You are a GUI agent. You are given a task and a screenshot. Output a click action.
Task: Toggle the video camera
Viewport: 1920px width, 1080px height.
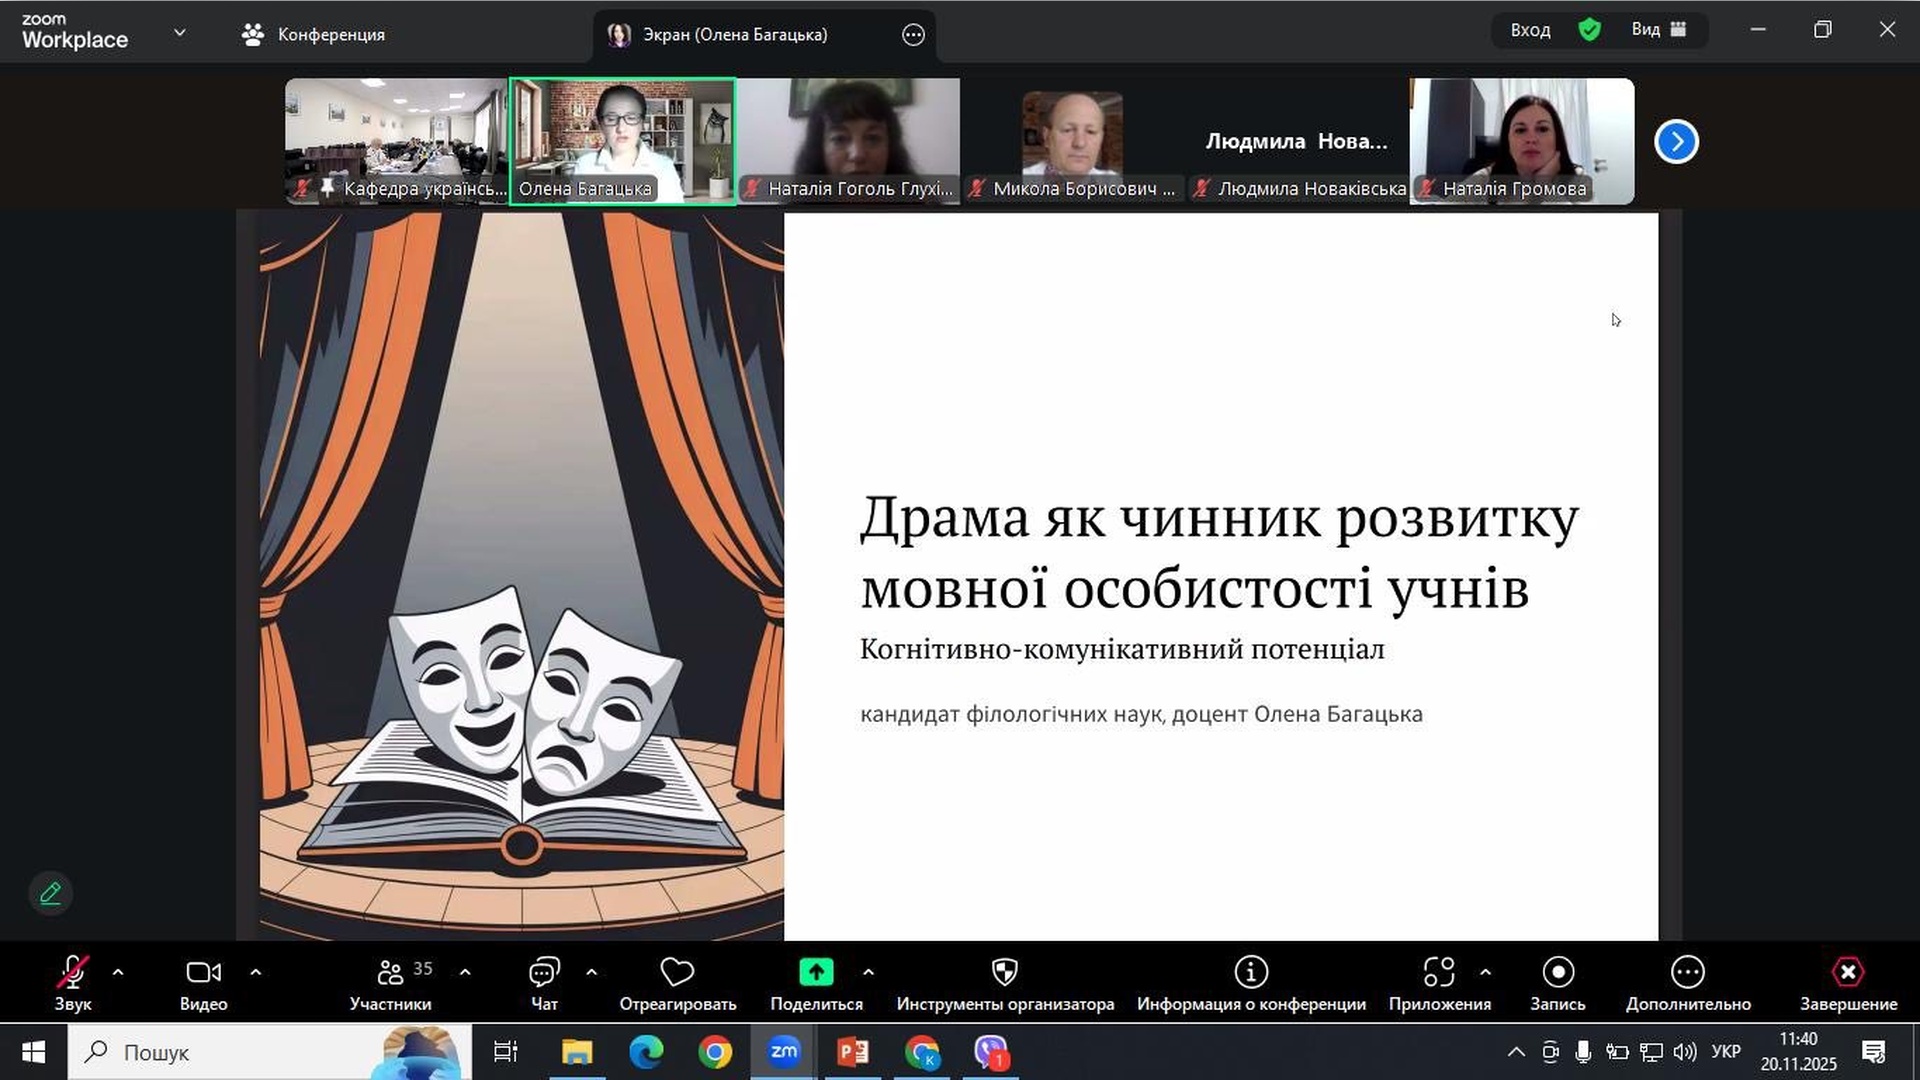pyautogui.click(x=203, y=973)
